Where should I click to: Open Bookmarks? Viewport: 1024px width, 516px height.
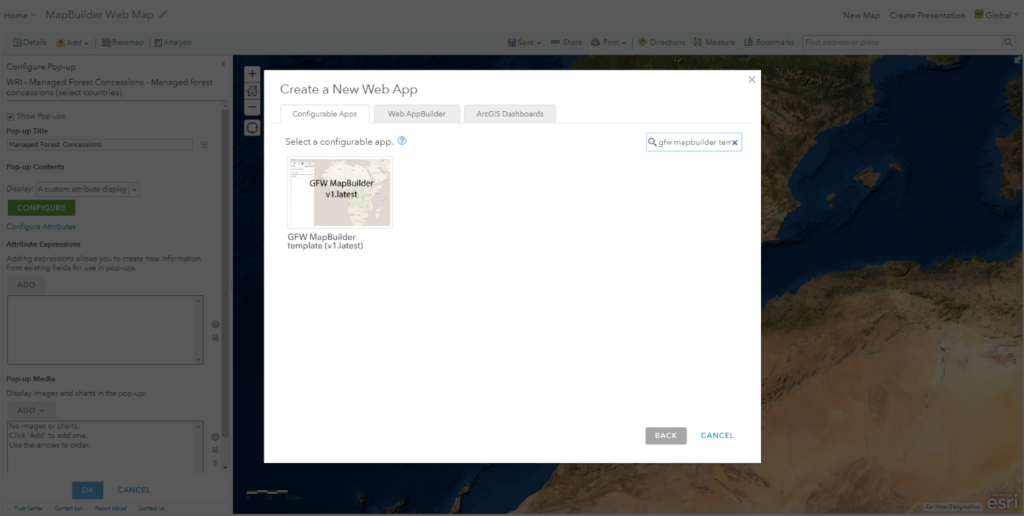tap(769, 42)
